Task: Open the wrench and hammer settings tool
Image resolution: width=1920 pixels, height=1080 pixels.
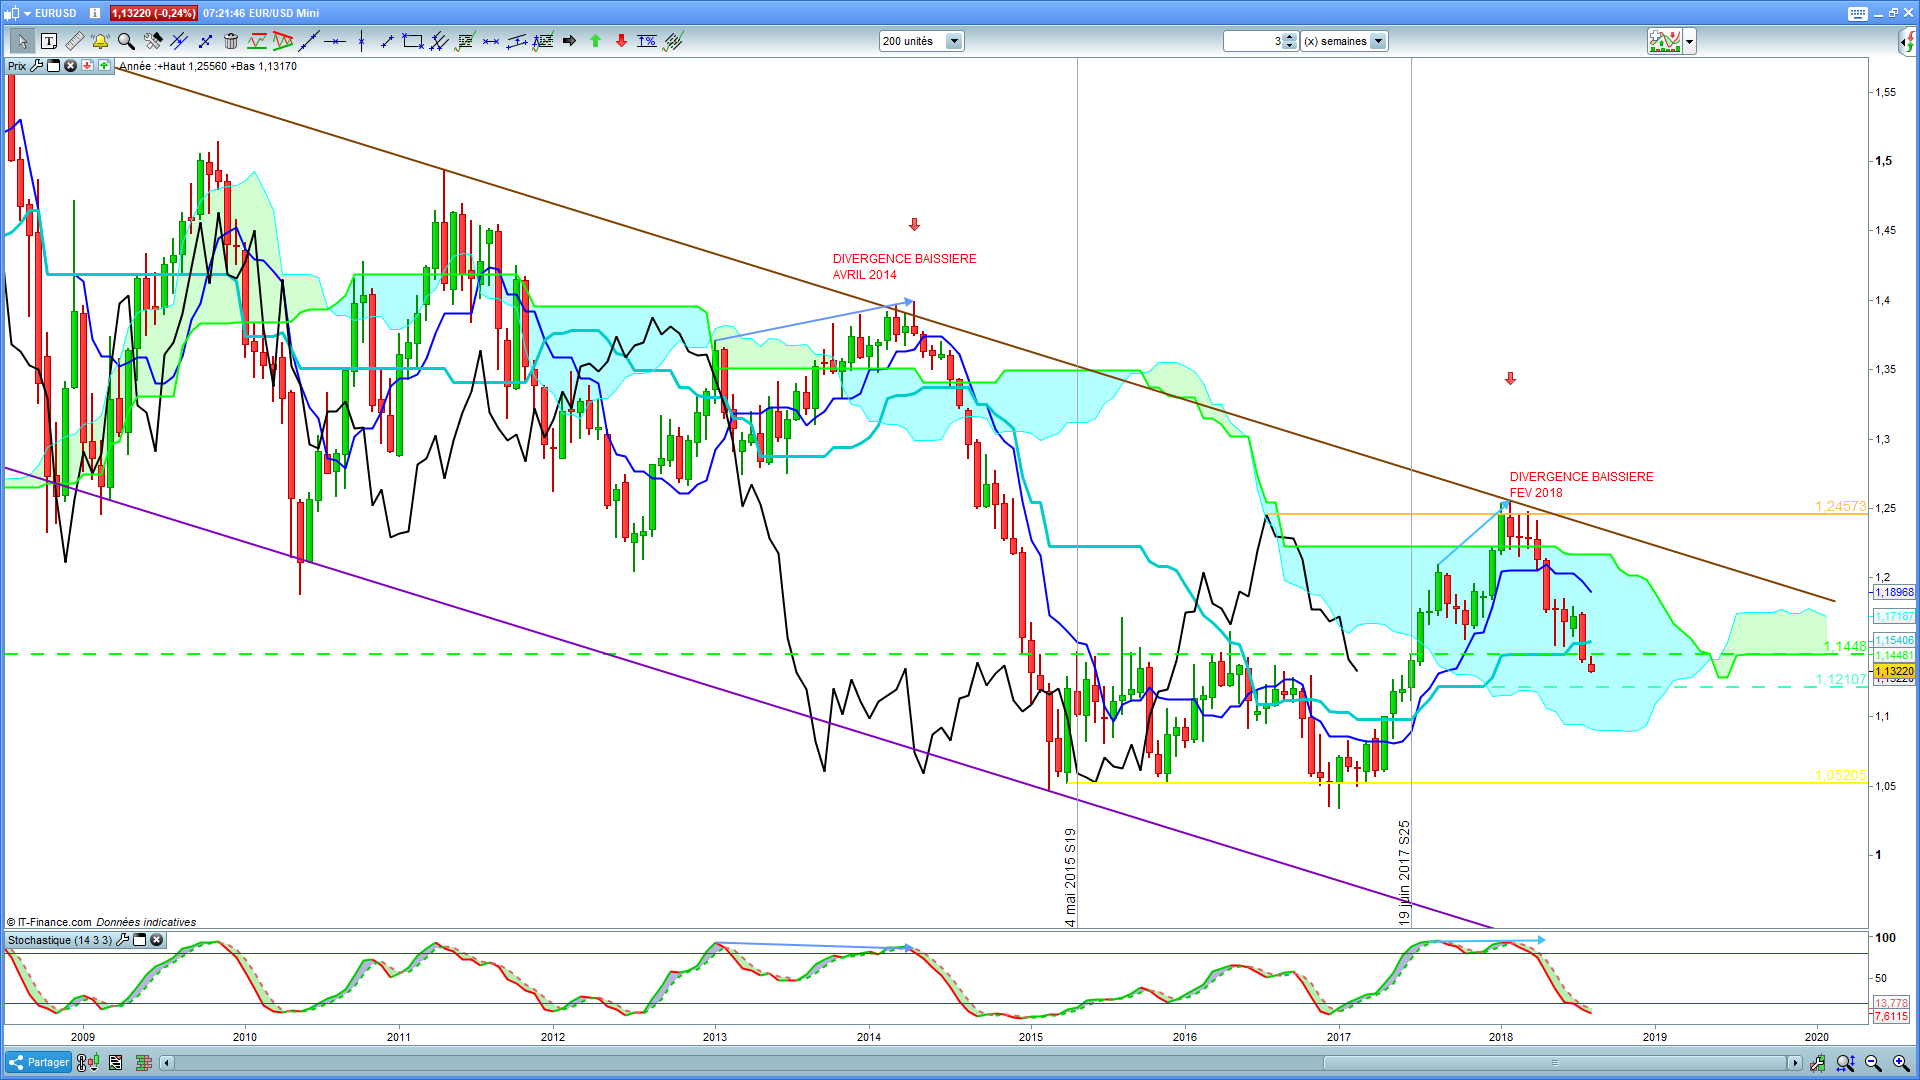Action: coord(152,41)
